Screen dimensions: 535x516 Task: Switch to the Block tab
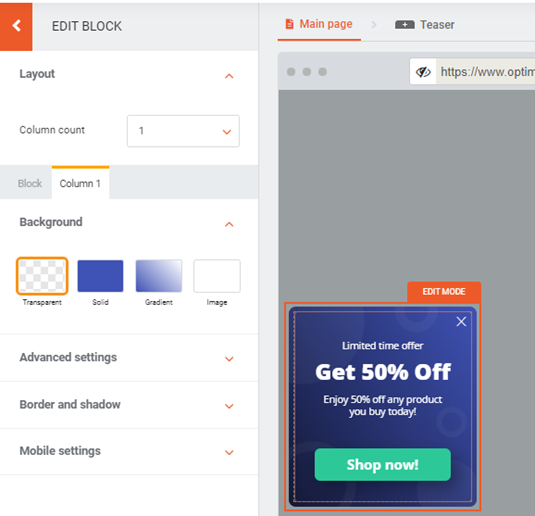30,183
